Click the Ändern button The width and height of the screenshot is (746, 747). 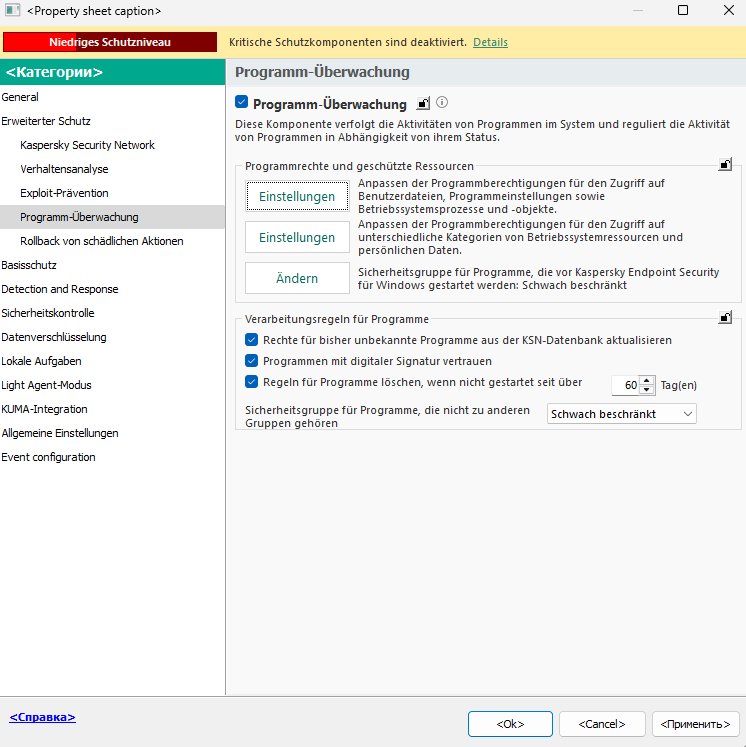pyautogui.click(x=297, y=278)
